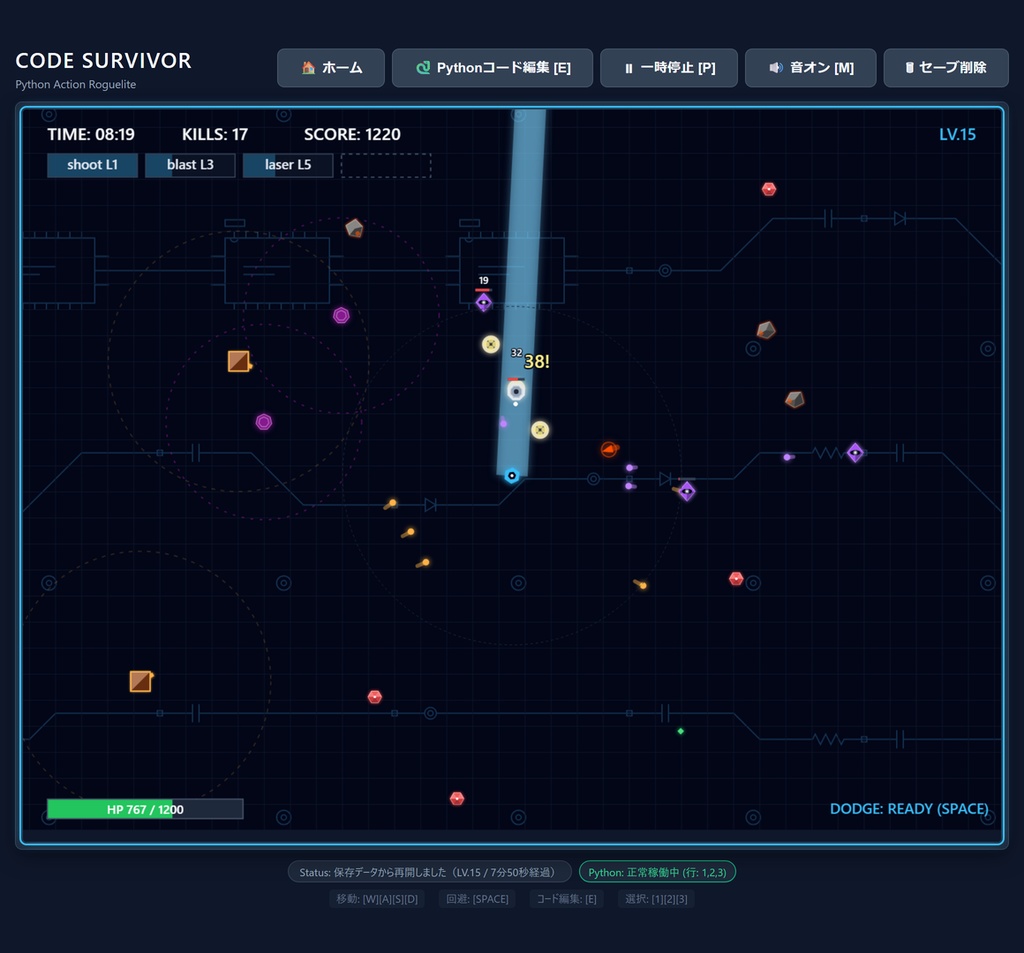Click the HP 767 / 1200 health bar
1024x953 pixels.
(145, 809)
